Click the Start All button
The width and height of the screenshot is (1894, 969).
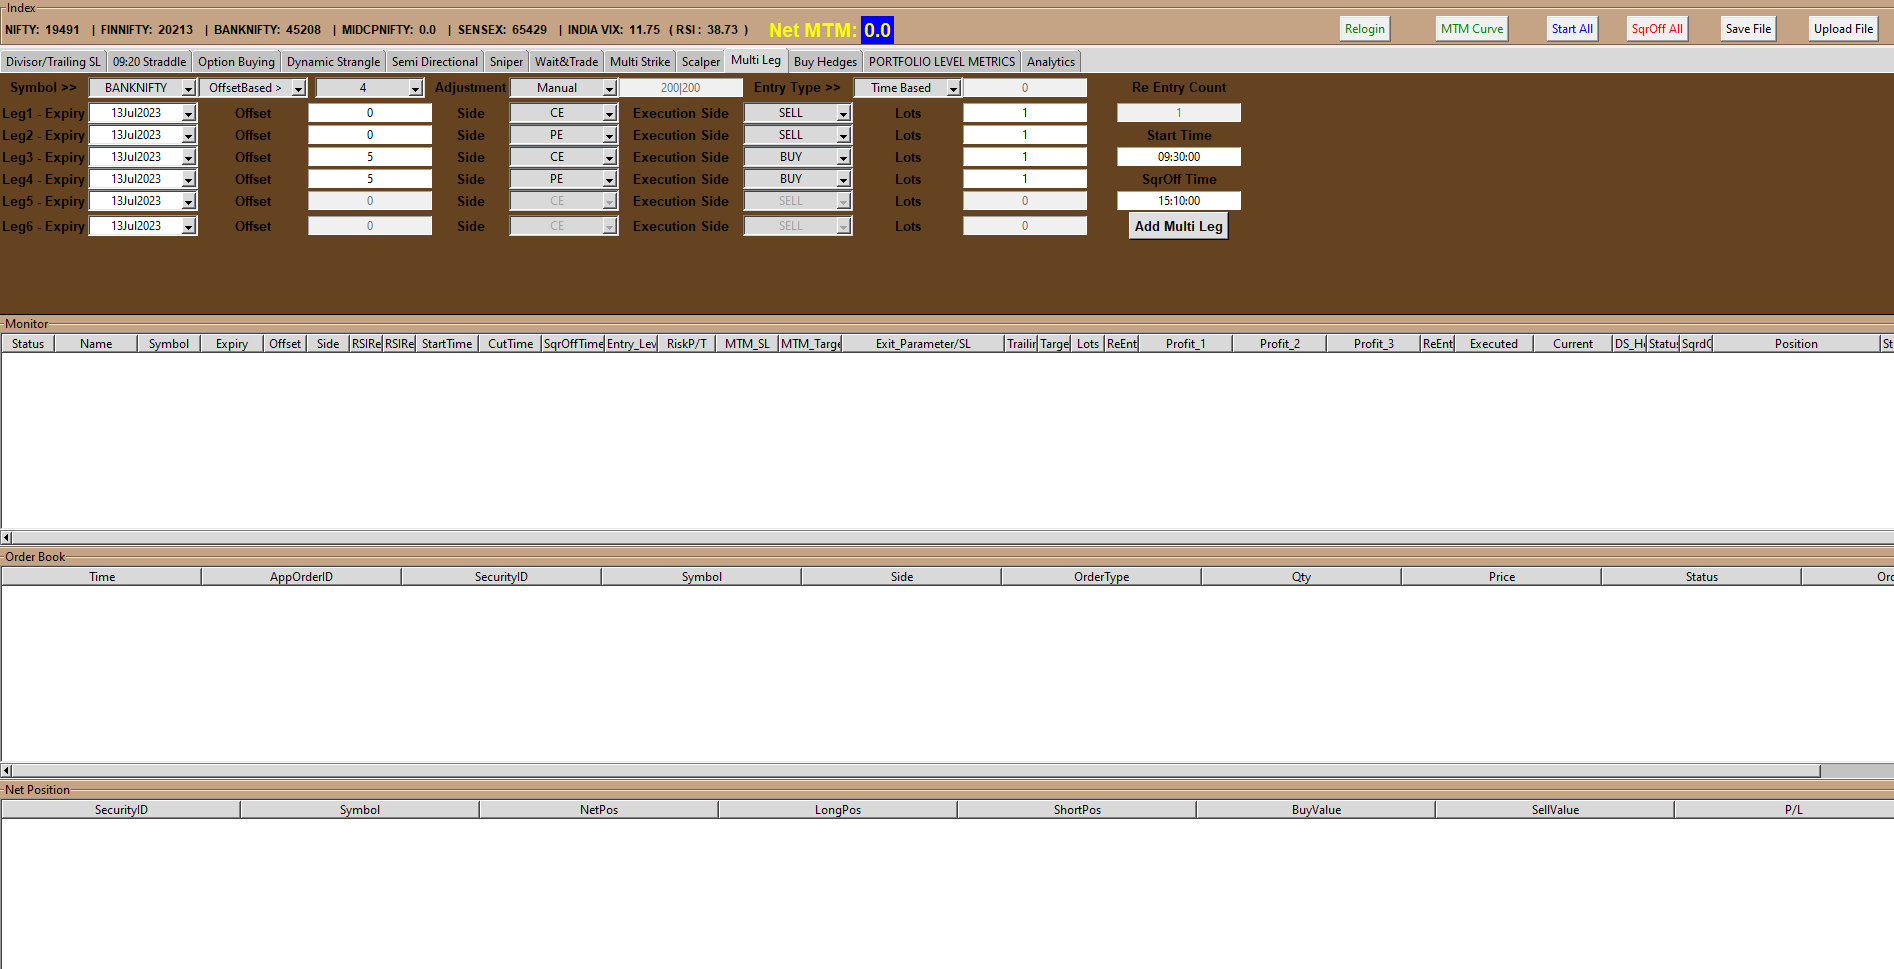[1572, 28]
